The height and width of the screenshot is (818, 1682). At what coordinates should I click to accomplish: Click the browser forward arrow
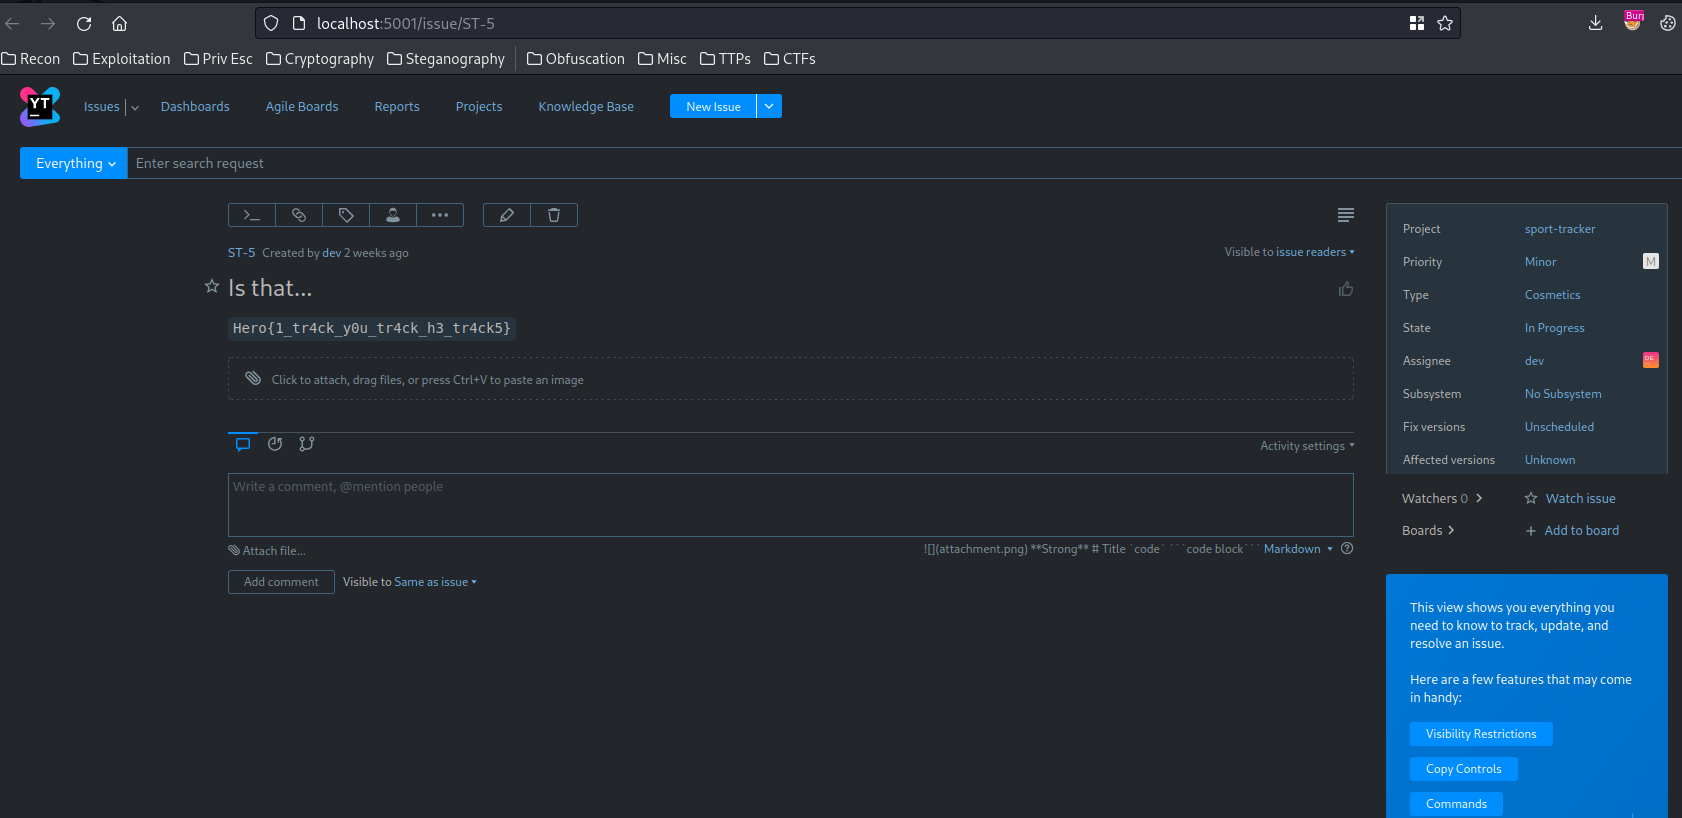(48, 23)
